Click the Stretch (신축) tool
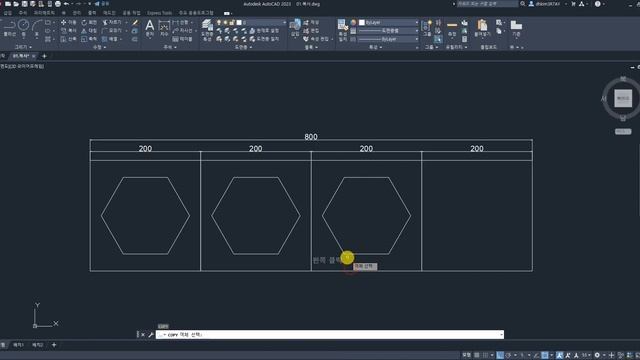This screenshot has width=640, height=360. click(69, 39)
